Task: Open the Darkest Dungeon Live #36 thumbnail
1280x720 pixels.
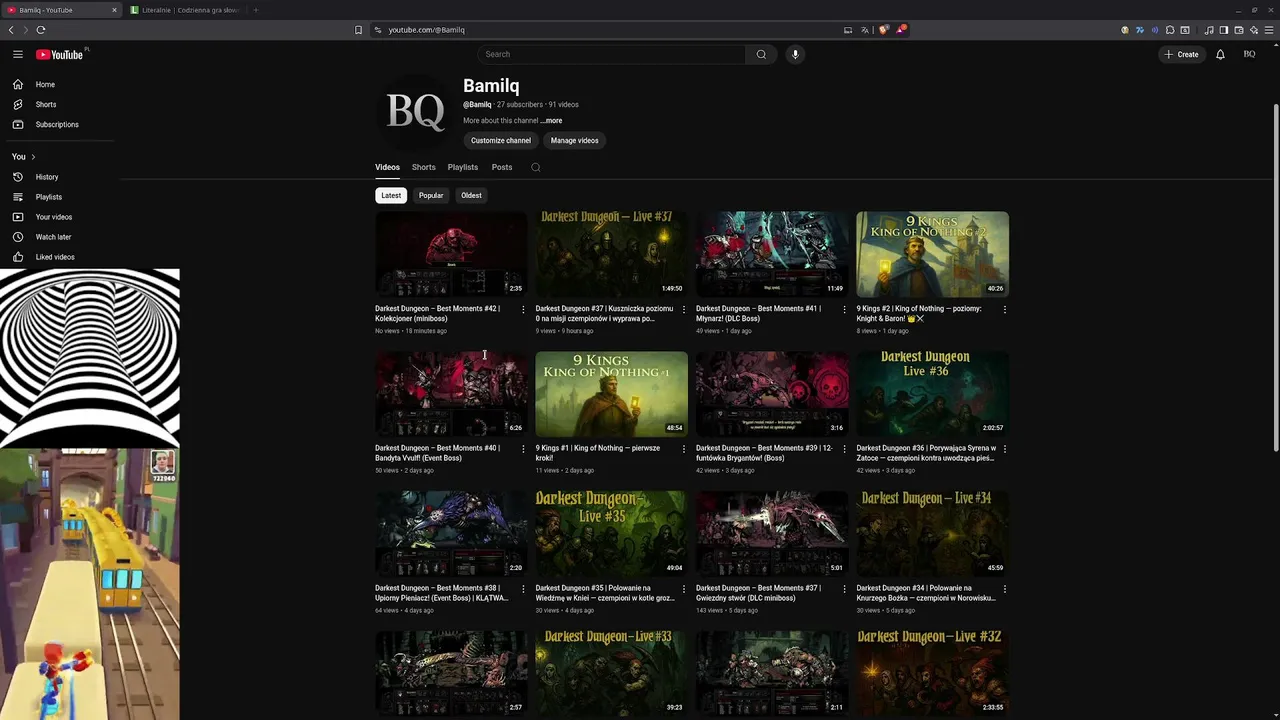Action: (x=932, y=393)
